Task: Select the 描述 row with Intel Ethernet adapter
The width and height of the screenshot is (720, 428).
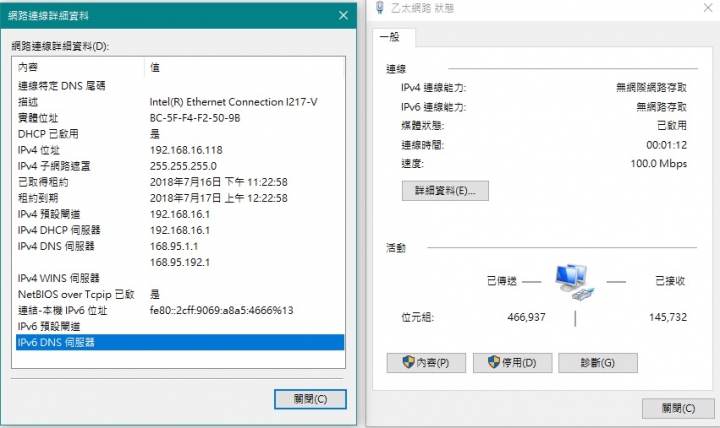Action: click(180, 102)
